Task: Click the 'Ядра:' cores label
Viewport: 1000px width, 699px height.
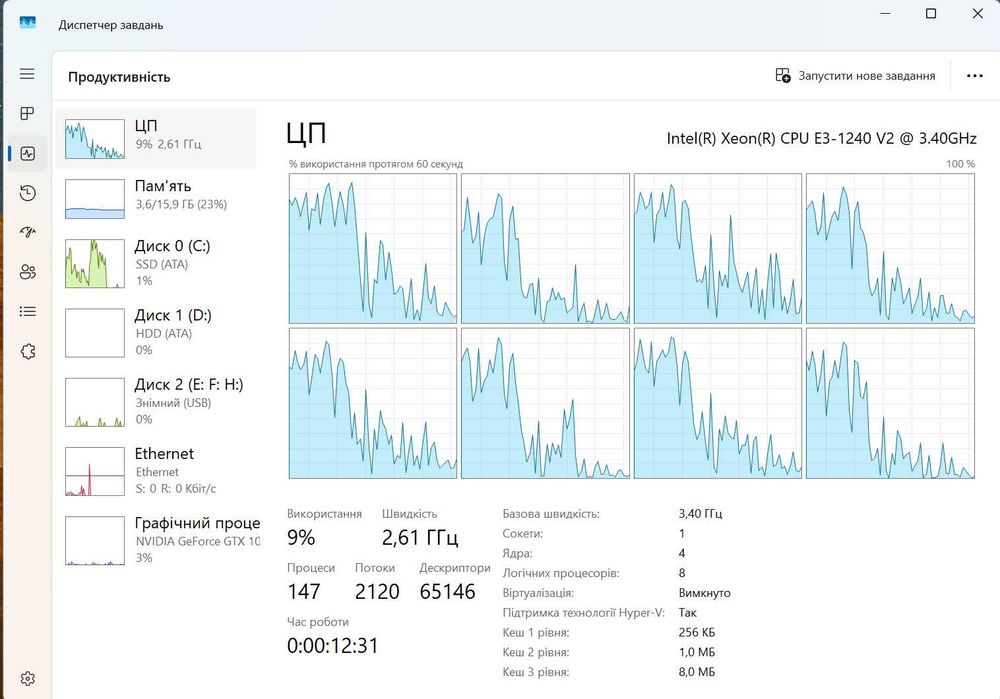Action: pos(517,554)
